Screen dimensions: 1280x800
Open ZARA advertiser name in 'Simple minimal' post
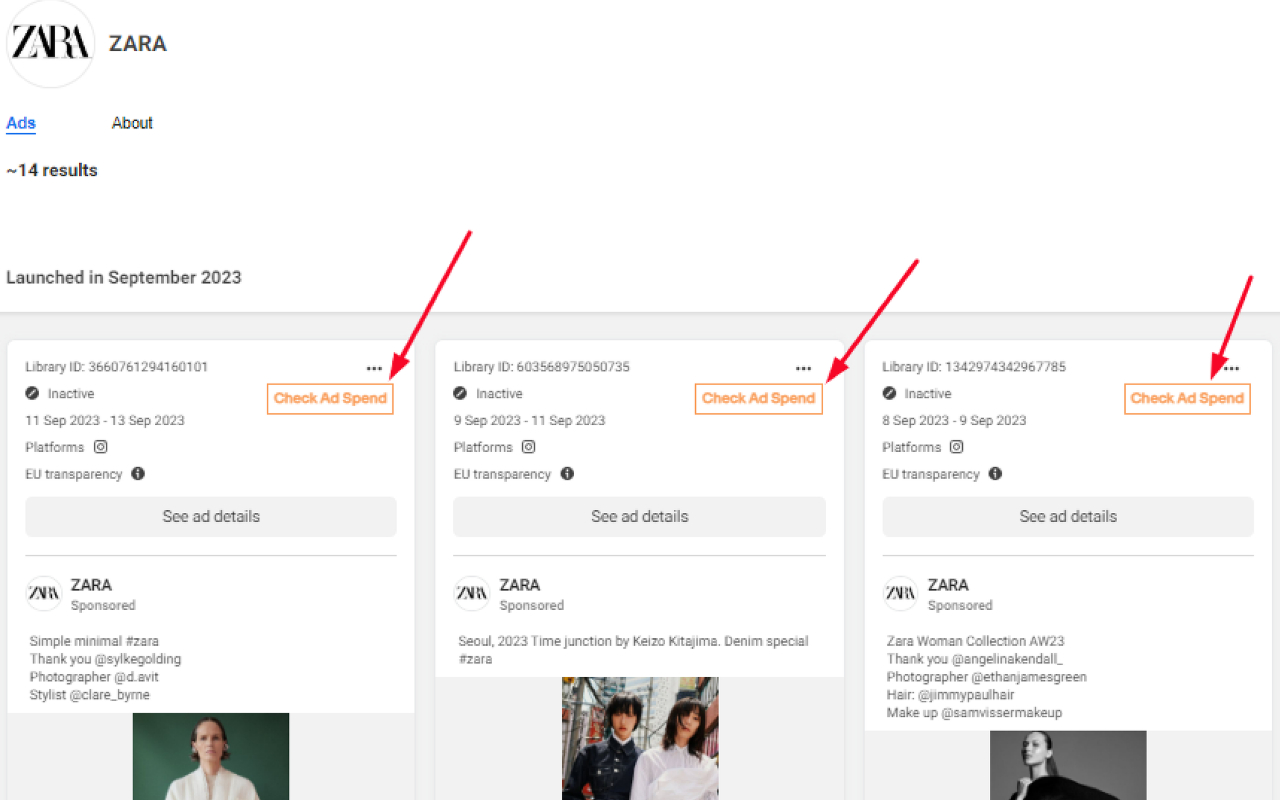(91, 585)
